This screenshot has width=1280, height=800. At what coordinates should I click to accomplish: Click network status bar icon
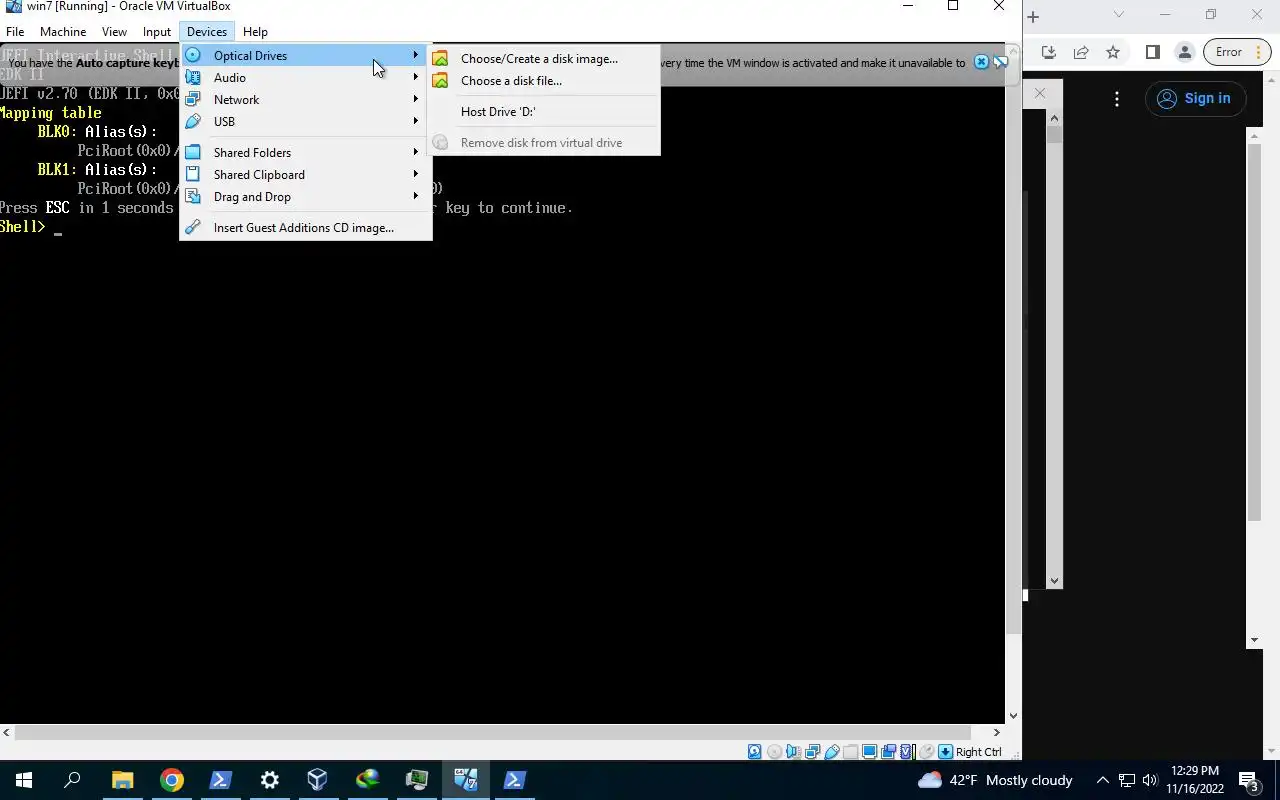tap(812, 752)
